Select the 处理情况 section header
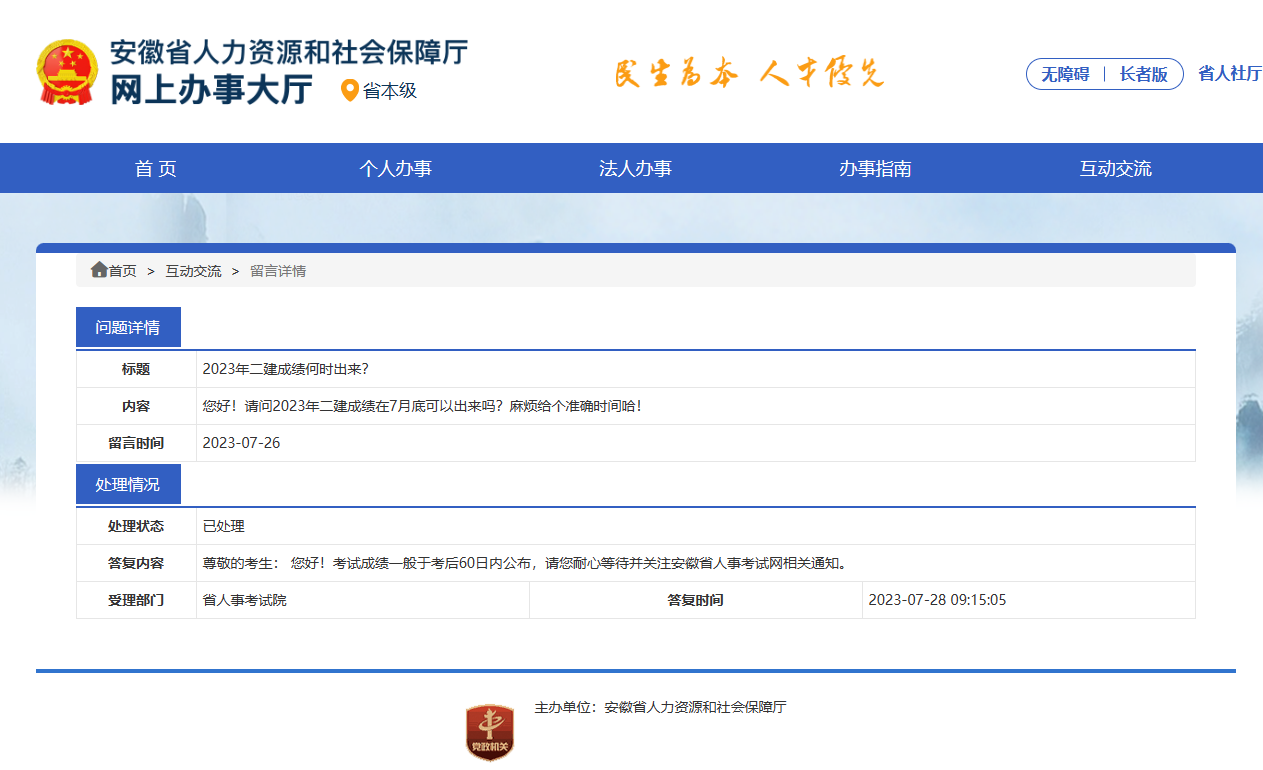This screenshot has height=770, width=1263. click(x=129, y=483)
